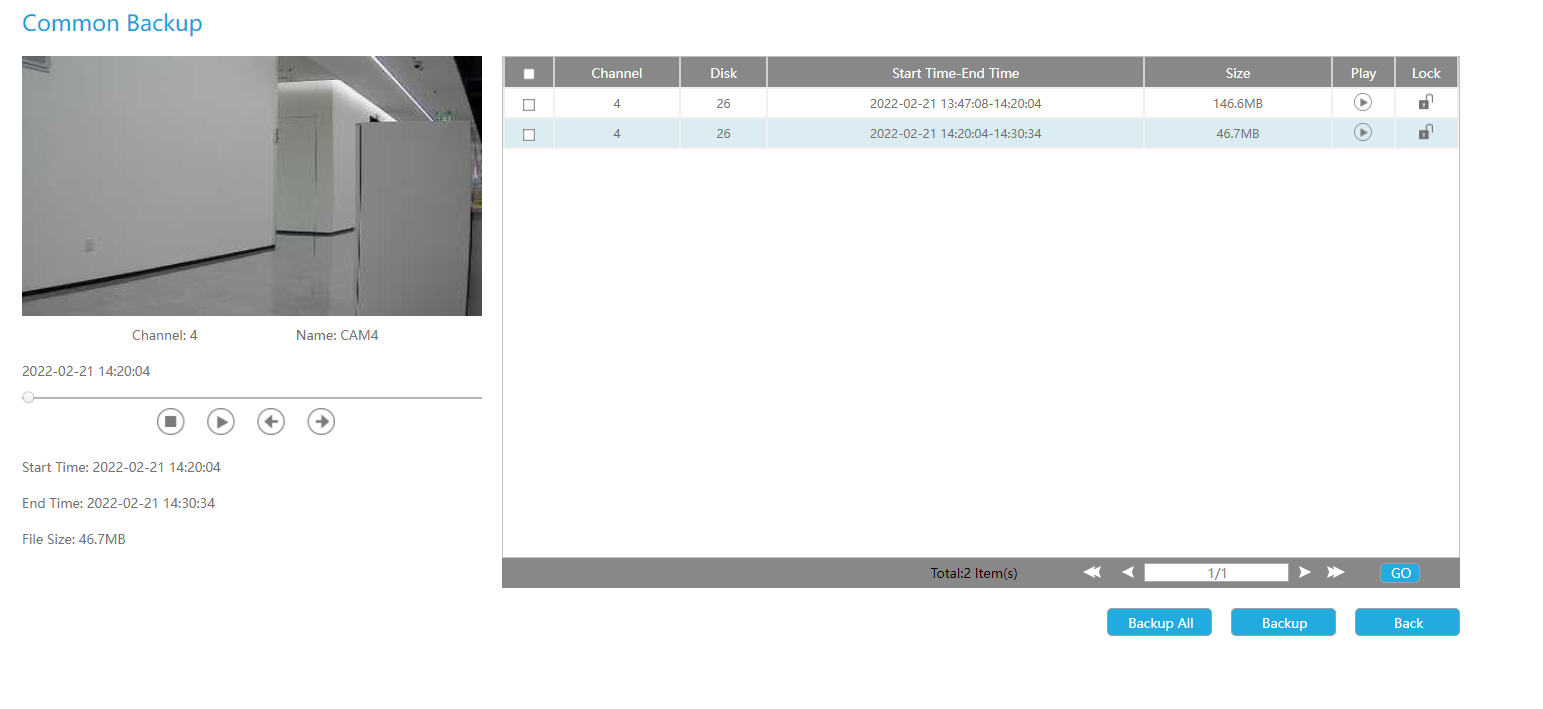1543x709 pixels.
Task: Click the Disk column header
Action: [724, 73]
